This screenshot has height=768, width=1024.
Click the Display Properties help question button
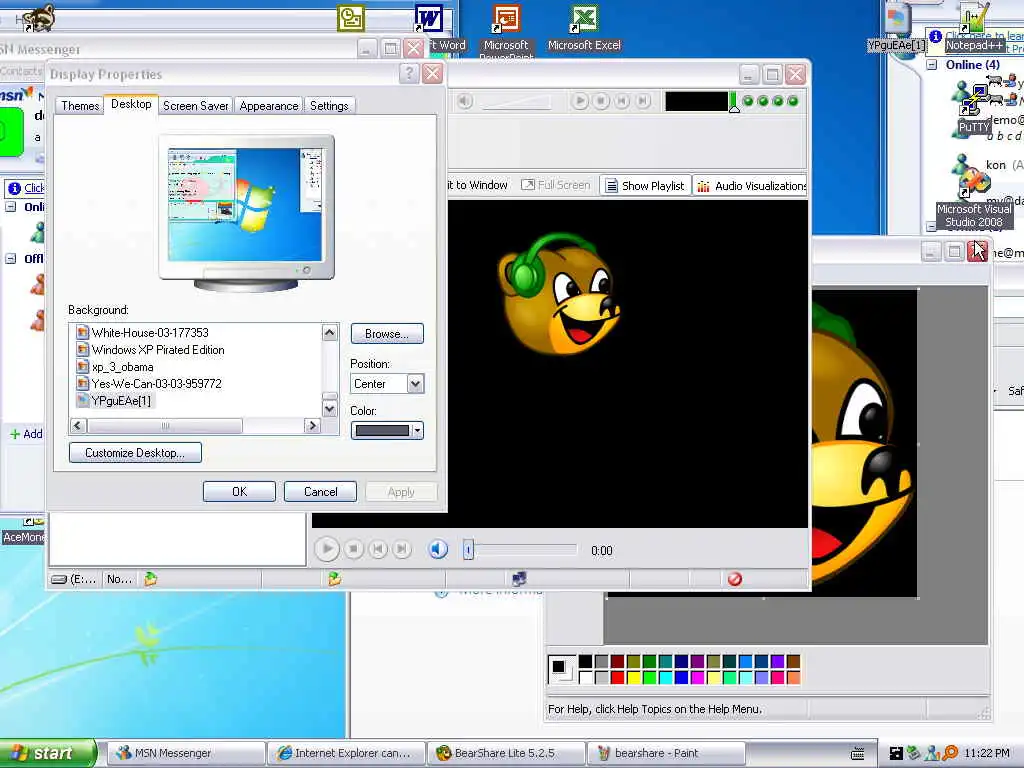click(x=409, y=73)
